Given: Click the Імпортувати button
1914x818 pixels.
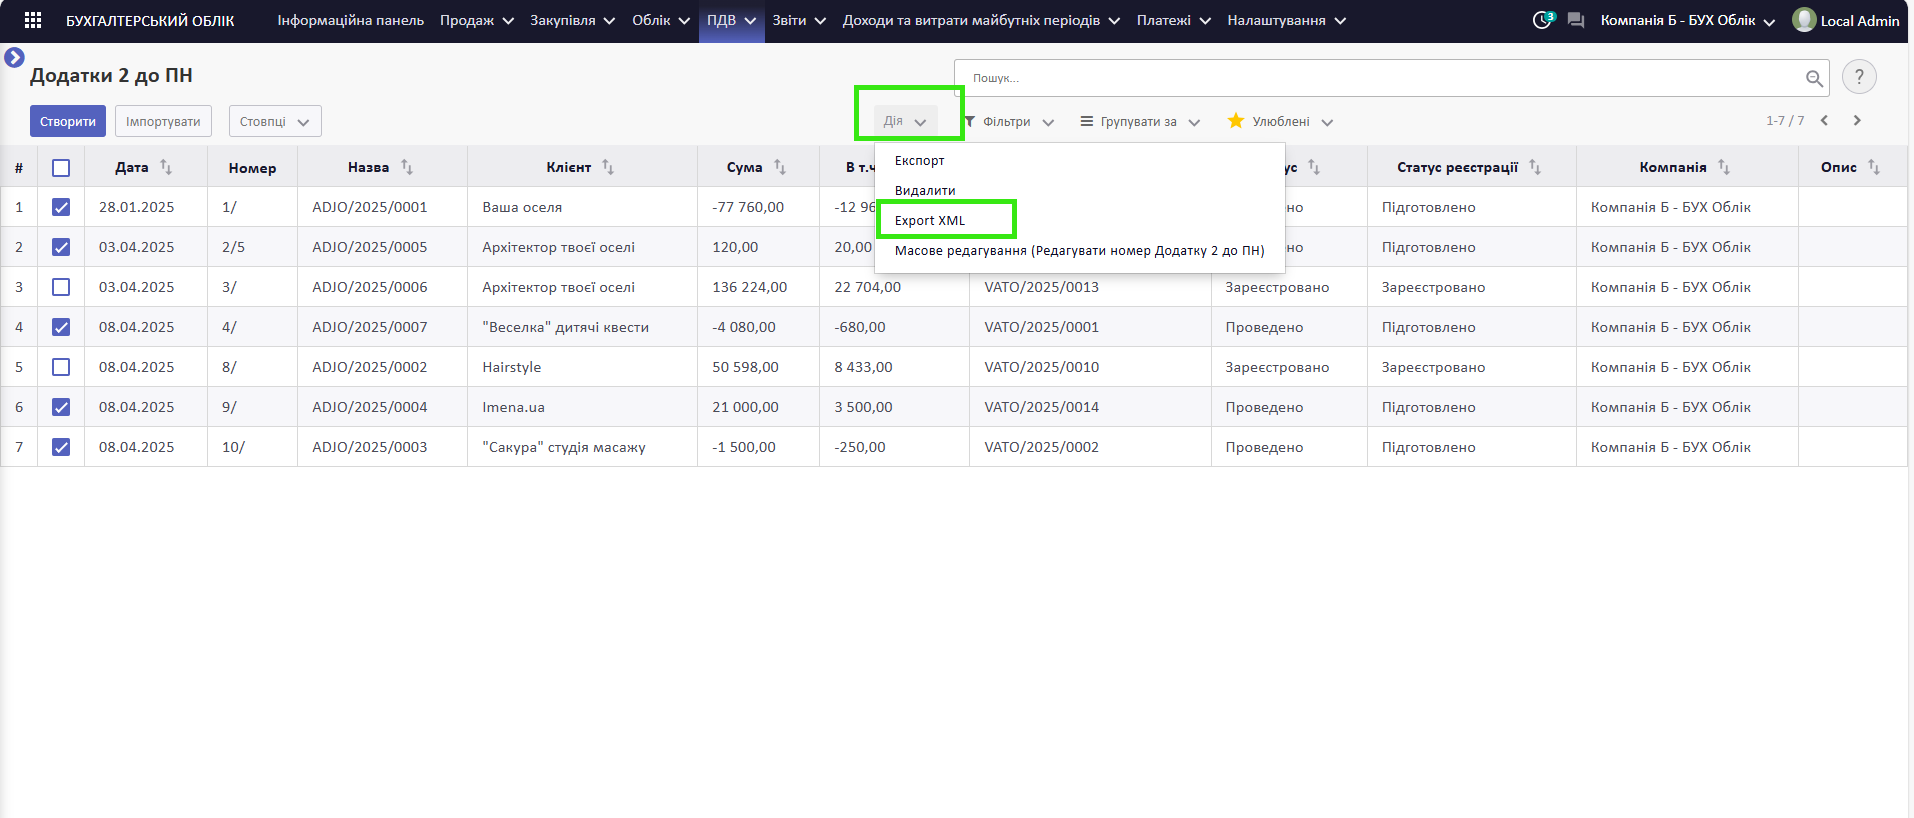Looking at the screenshot, I should click(x=163, y=121).
